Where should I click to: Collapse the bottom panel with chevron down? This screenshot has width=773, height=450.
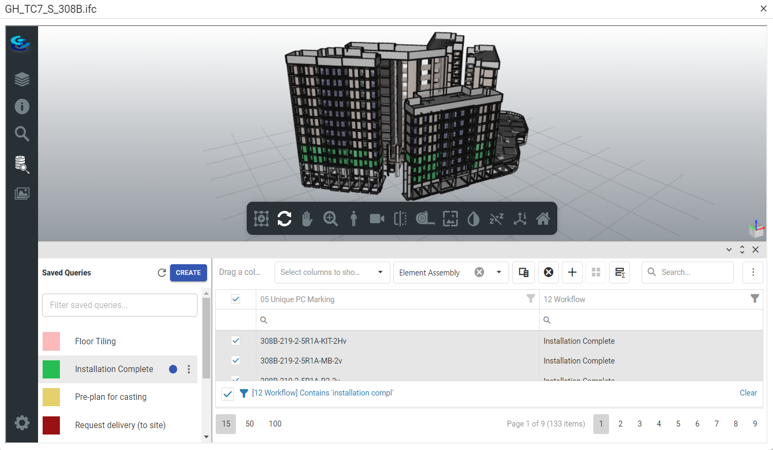(729, 250)
